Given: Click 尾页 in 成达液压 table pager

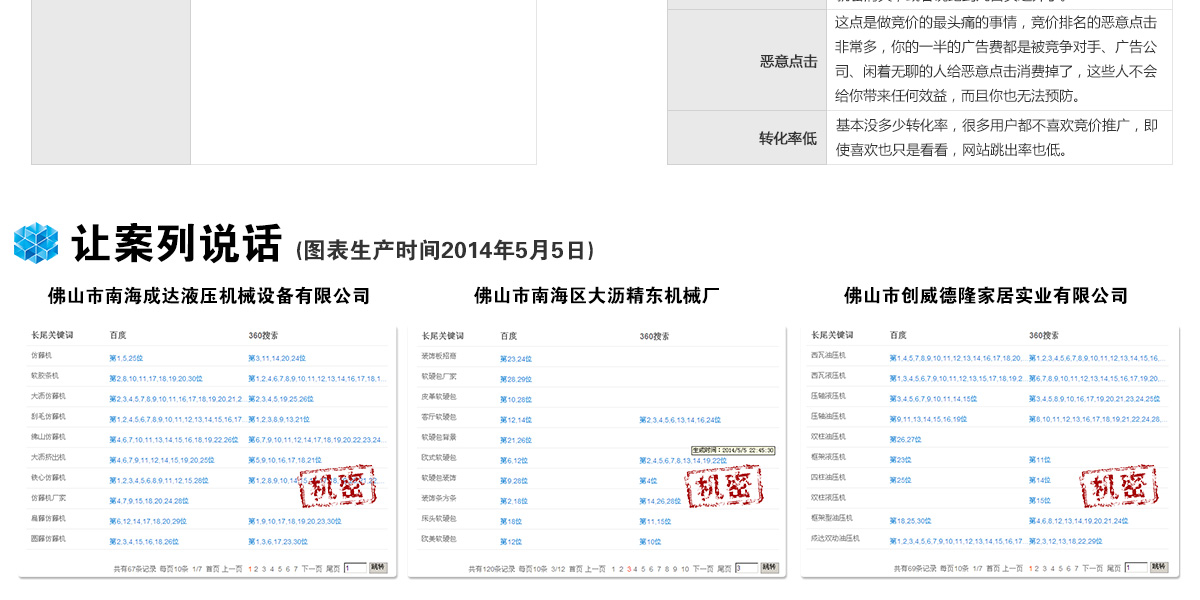Looking at the screenshot, I should click(332, 568).
